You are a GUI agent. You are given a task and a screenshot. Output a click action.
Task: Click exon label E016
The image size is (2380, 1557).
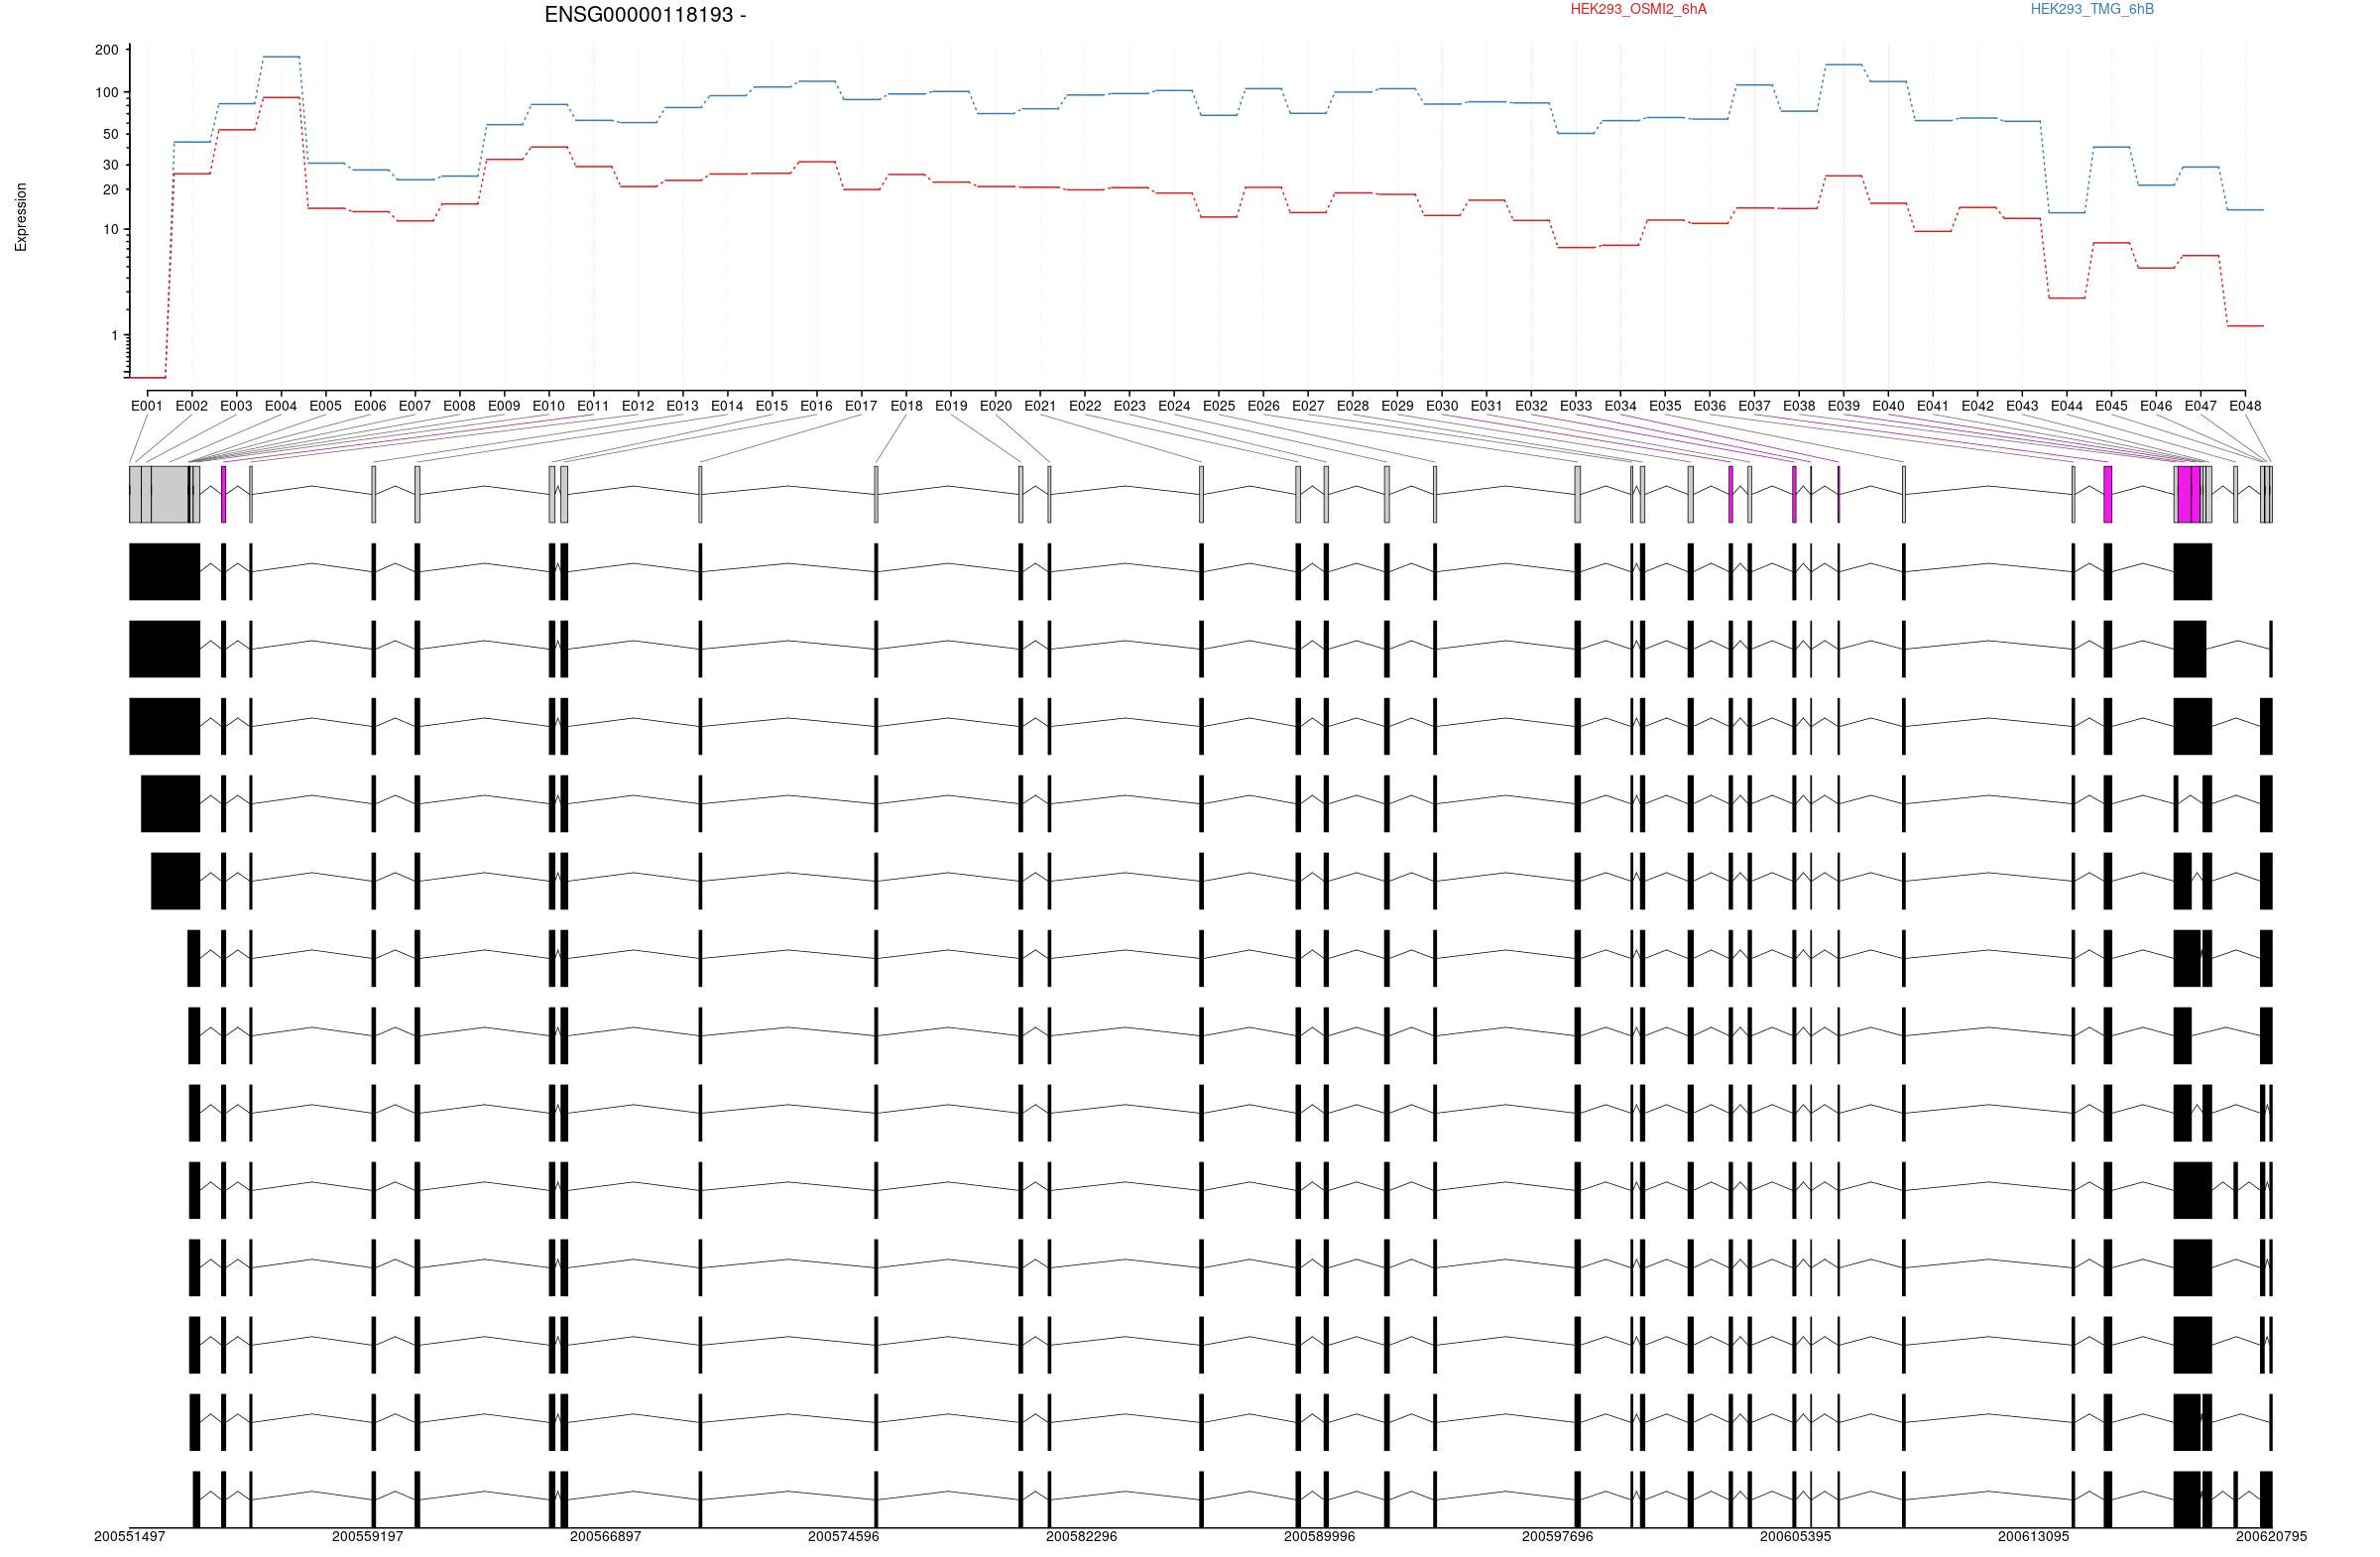pyautogui.click(x=817, y=406)
